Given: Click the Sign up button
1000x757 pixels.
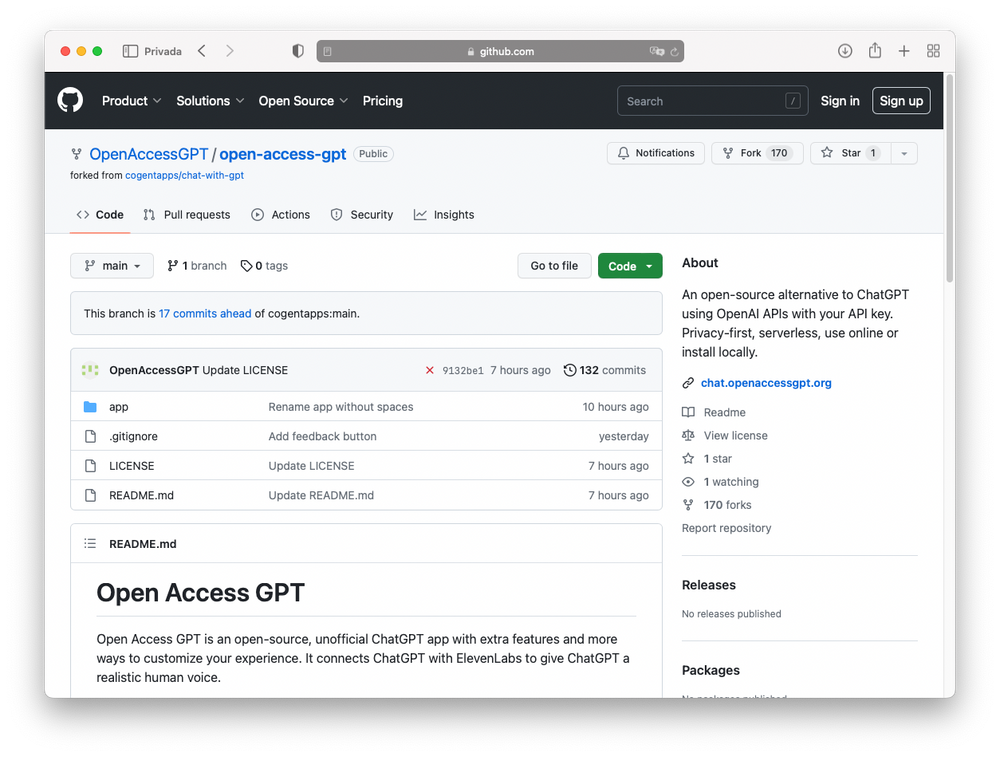Looking at the screenshot, I should 901,100.
